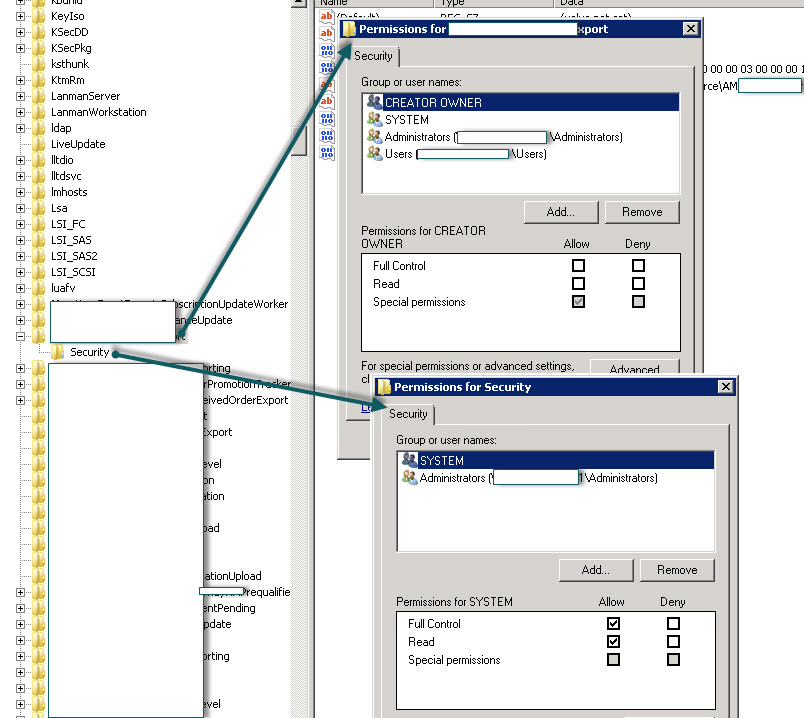Expand the KtmRm registry key
The width and height of the screenshot is (804, 718).
point(20,81)
